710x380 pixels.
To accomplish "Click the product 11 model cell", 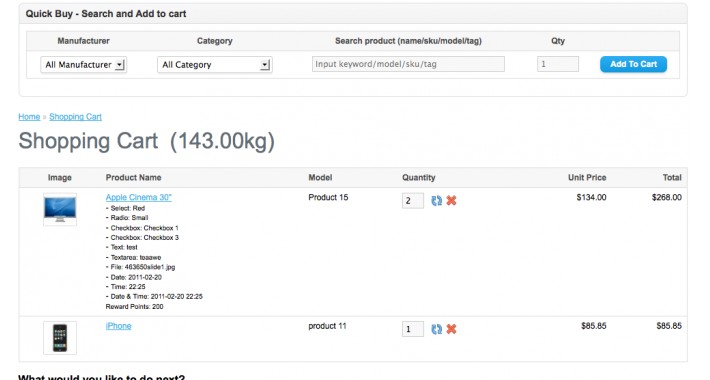I will point(327,326).
